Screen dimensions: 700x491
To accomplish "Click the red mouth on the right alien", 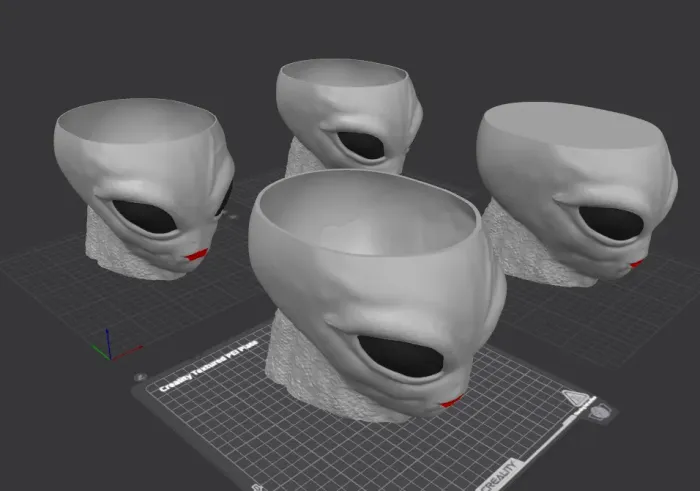I will (x=636, y=263).
